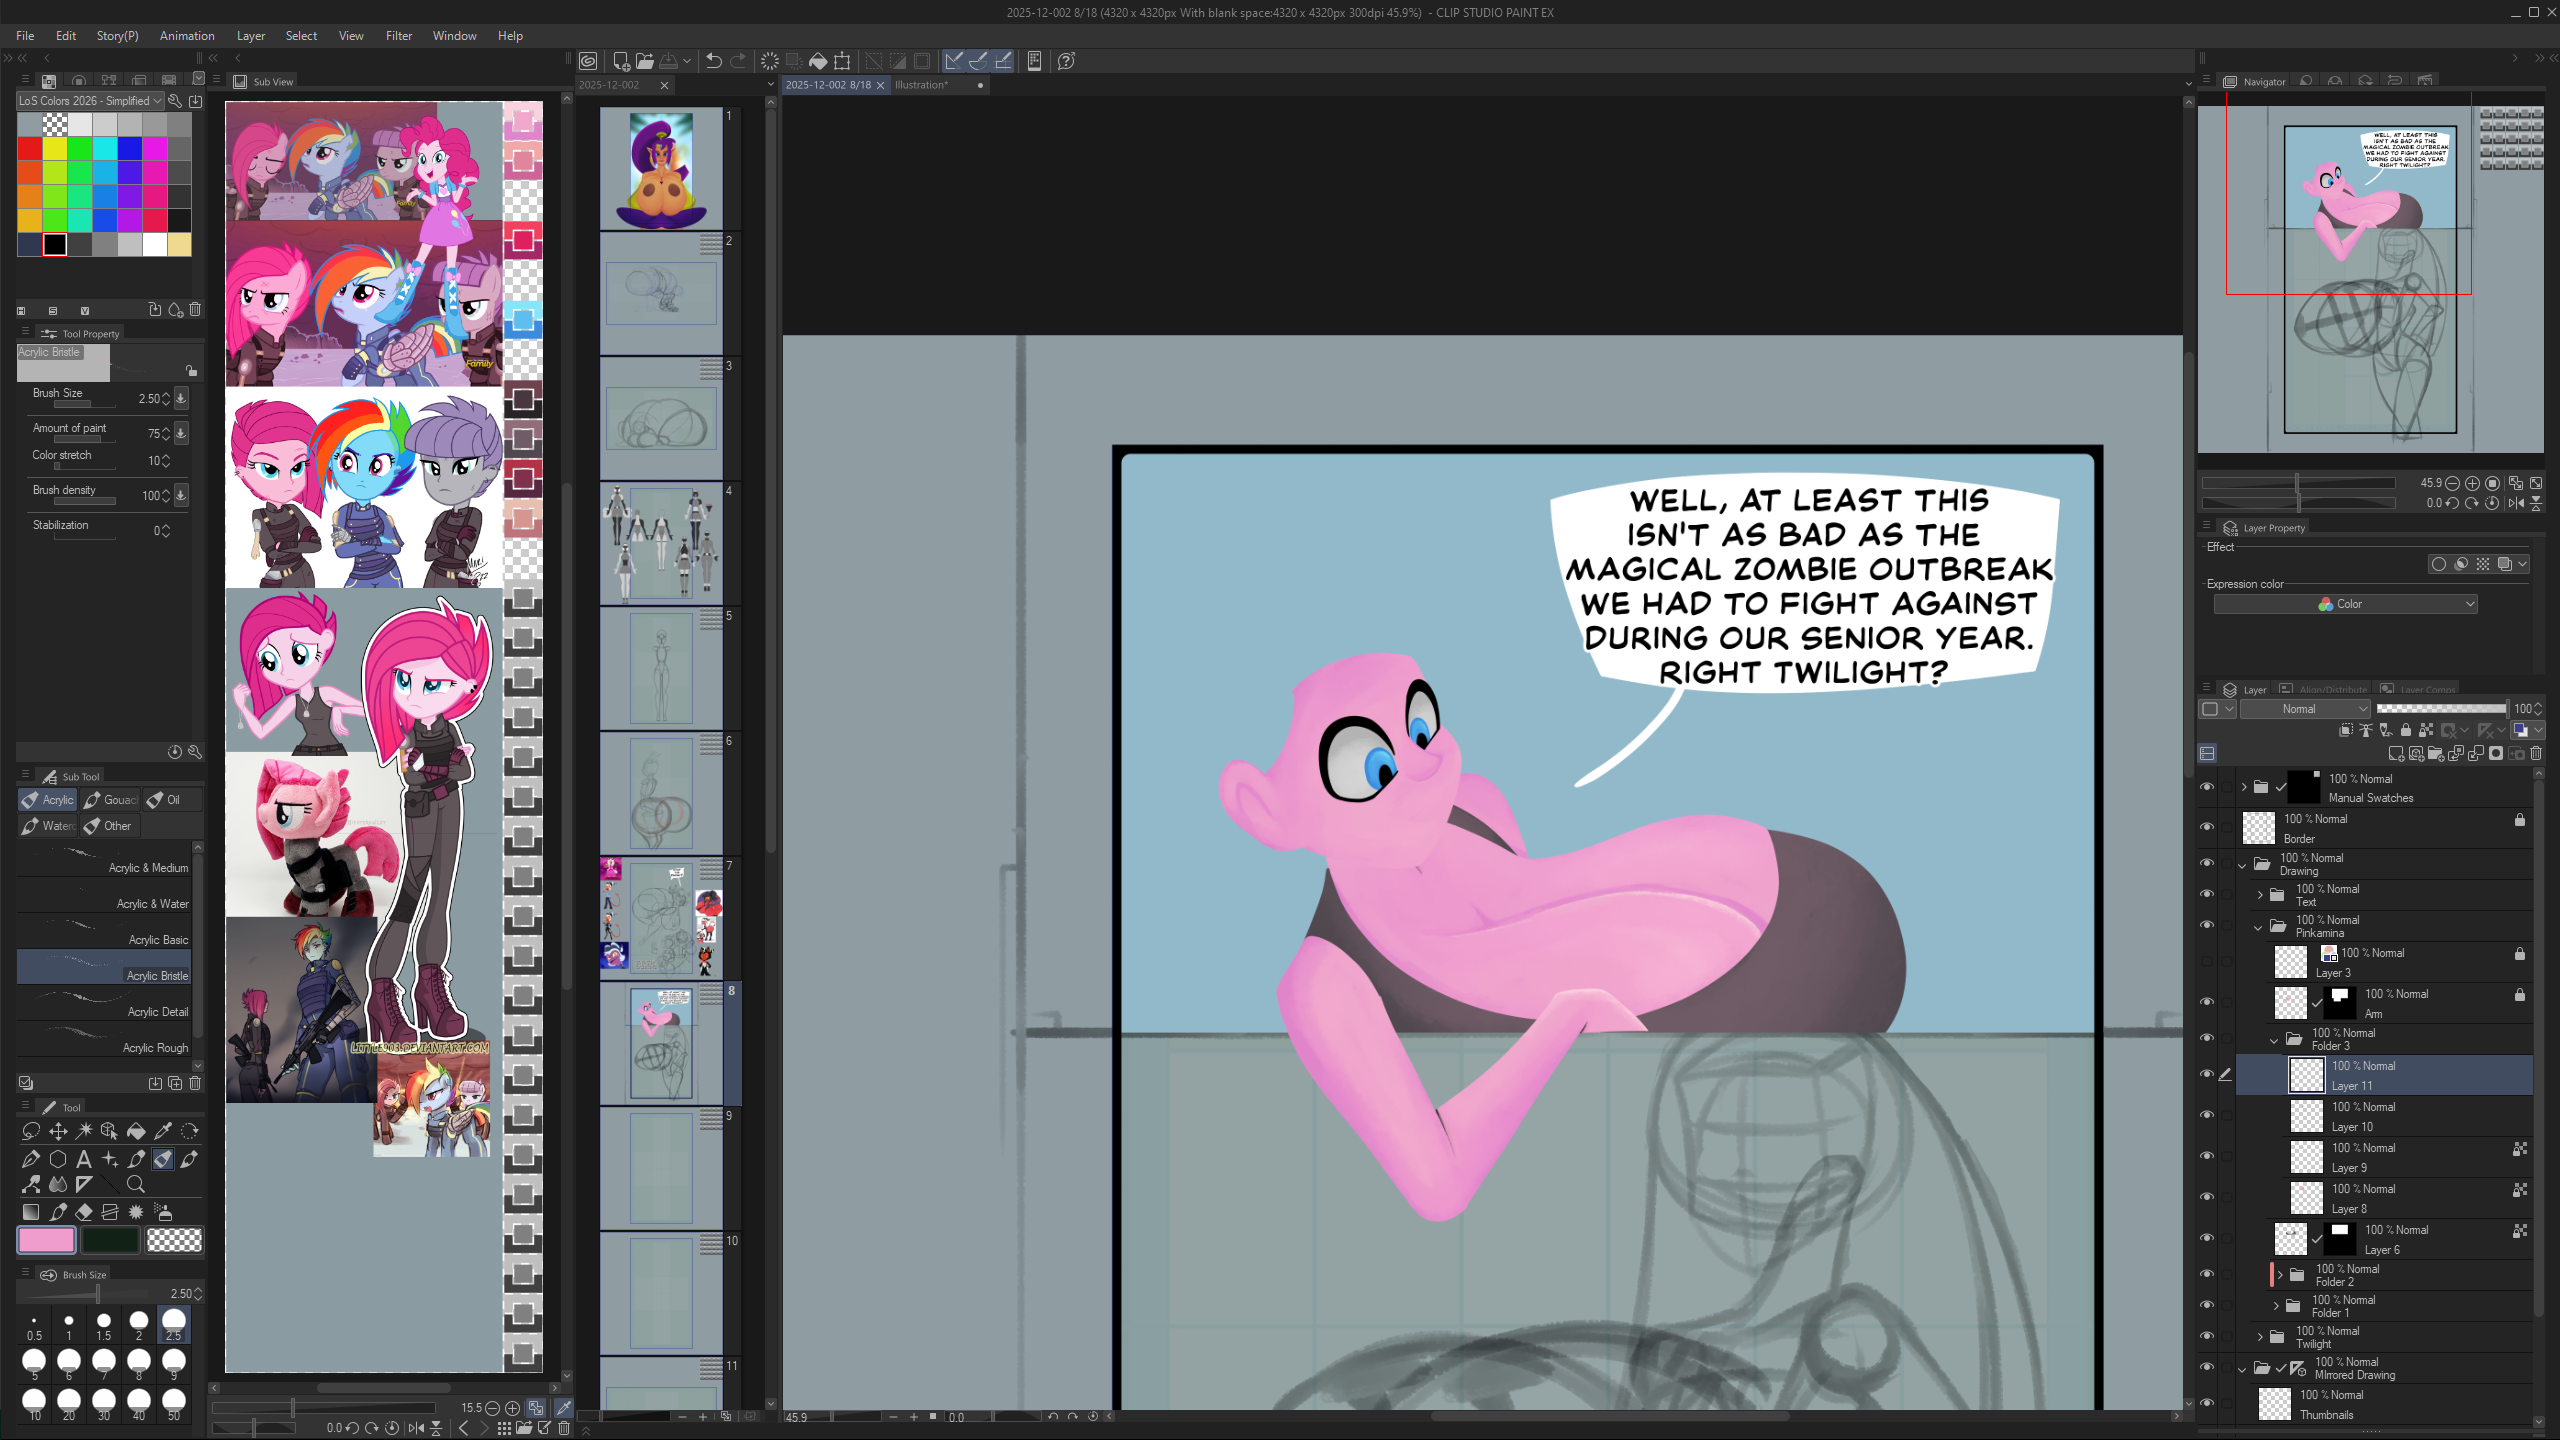Select the Blend tool

[x=58, y=1185]
